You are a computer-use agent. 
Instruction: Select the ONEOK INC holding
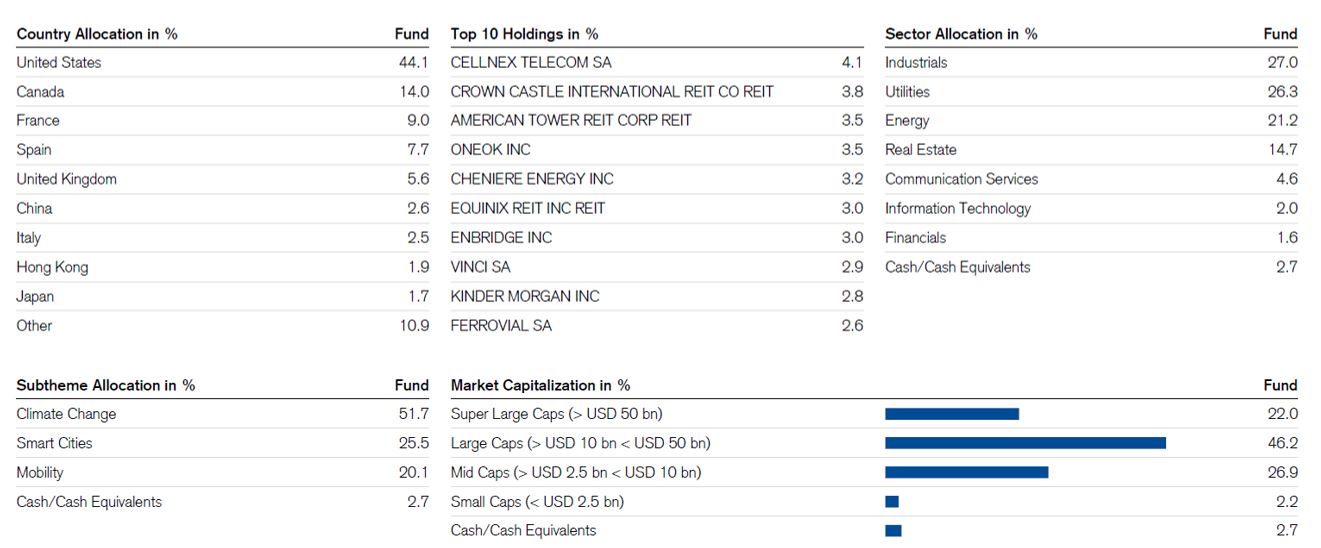491,150
